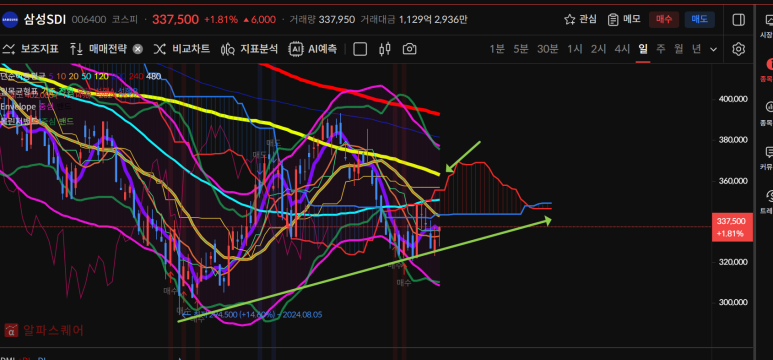The image size is (773, 360).
Task: Open the 메모 notepad
Action: (624, 20)
